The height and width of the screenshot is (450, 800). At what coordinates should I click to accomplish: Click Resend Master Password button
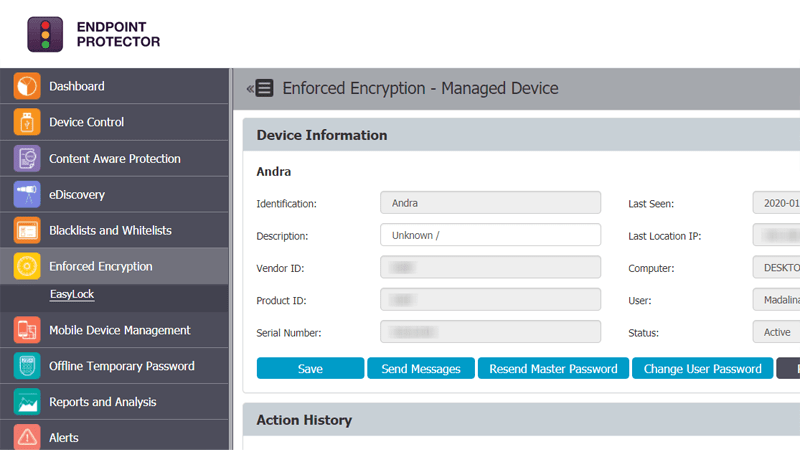[x=553, y=368]
